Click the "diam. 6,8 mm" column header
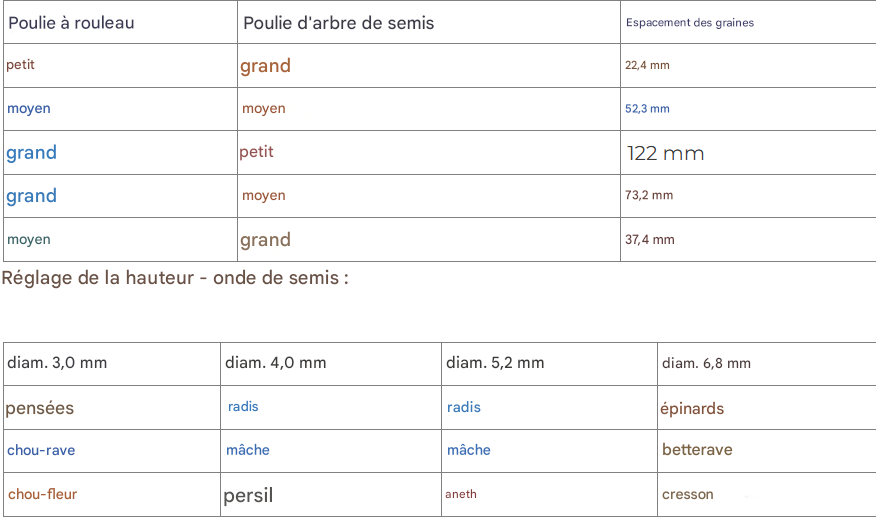The image size is (876, 519). click(x=706, y=364)
